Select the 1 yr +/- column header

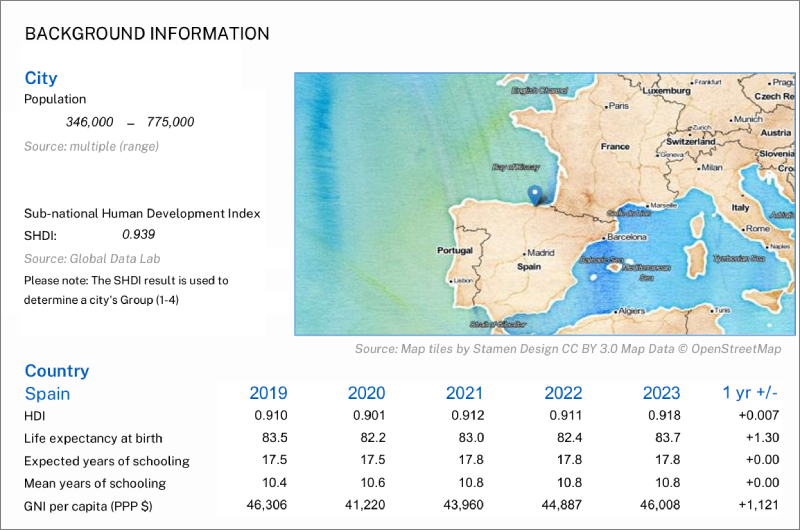[x=753, y=393]
